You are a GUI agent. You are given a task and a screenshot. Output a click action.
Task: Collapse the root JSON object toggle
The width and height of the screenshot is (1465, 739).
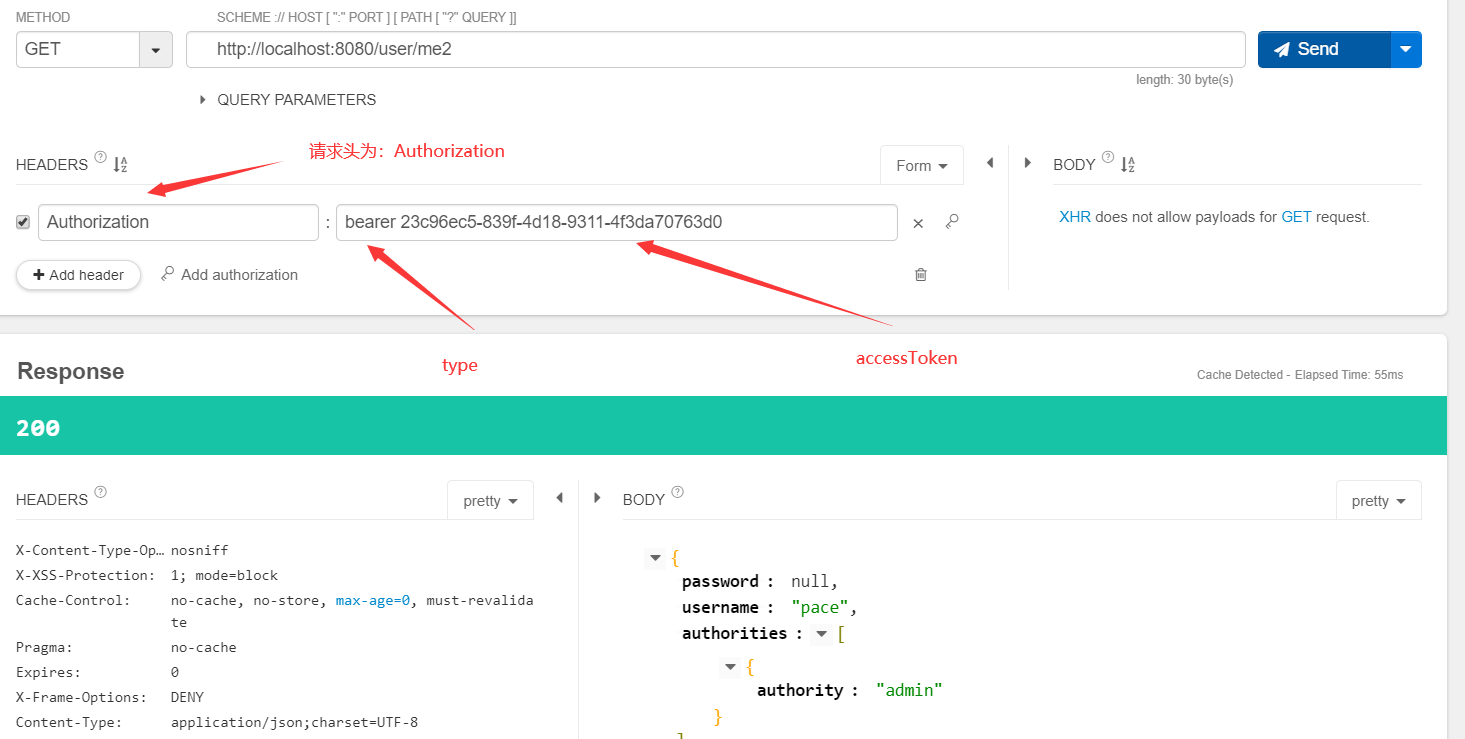pos(656,558)
